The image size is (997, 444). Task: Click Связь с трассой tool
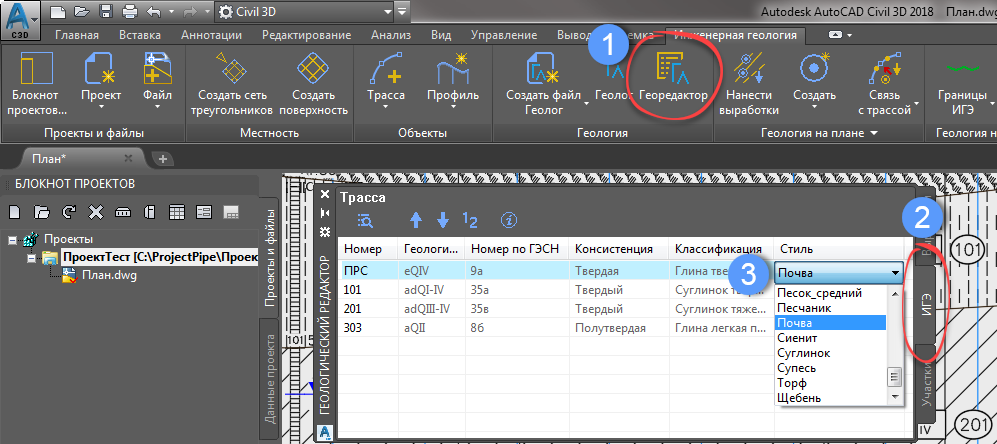pos(884,83)
